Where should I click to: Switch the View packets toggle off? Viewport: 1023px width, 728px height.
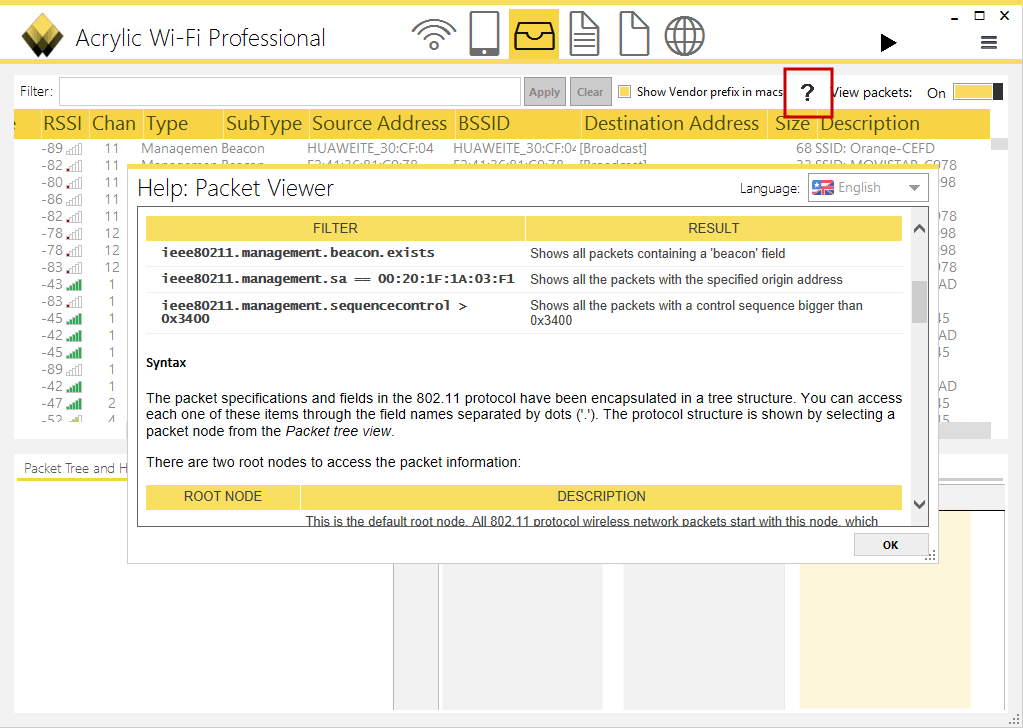(975, 91)
